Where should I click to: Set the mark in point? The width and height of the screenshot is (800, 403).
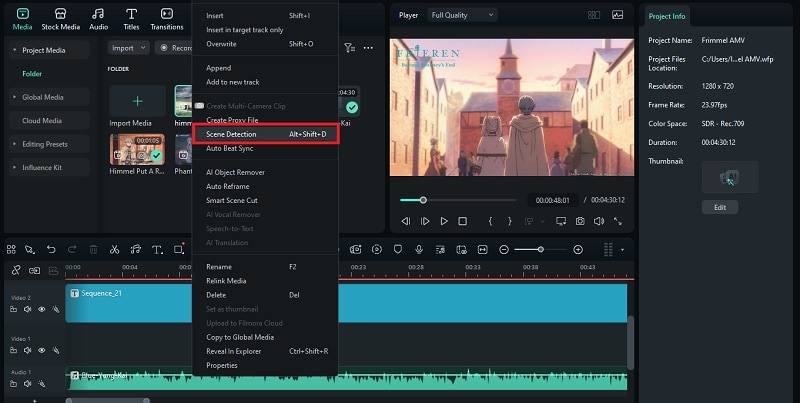coord(490,221)
